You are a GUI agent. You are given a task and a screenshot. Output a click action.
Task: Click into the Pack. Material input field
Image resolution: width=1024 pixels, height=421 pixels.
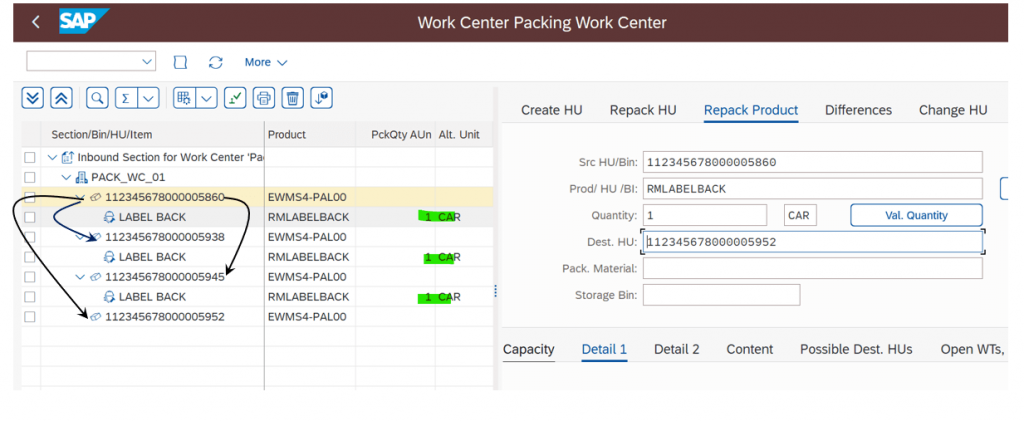pos(812,268)
